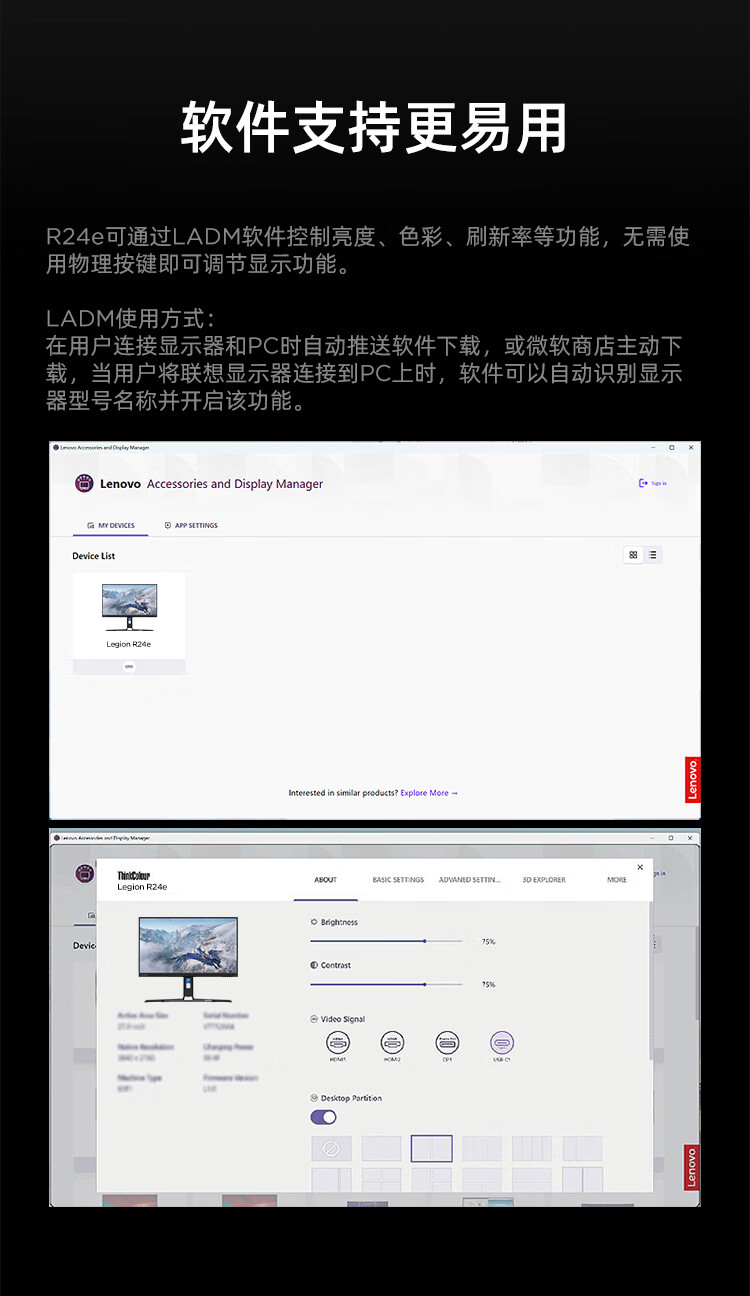The height and width of the screenshot is (1296, 750).
Task: Open the 3D EXPLORER tab
Action: tap(544, 880)
